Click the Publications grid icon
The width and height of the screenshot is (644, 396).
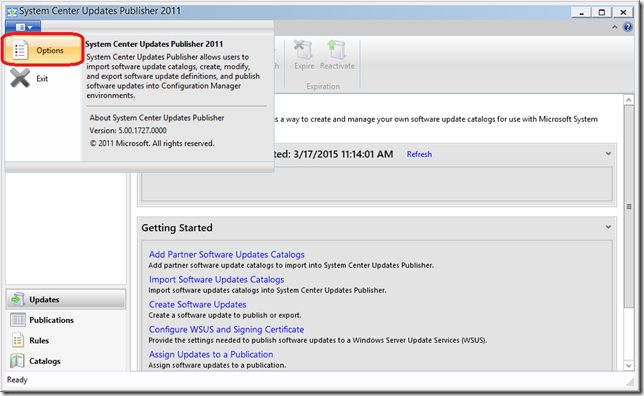[x=17, y=320]
